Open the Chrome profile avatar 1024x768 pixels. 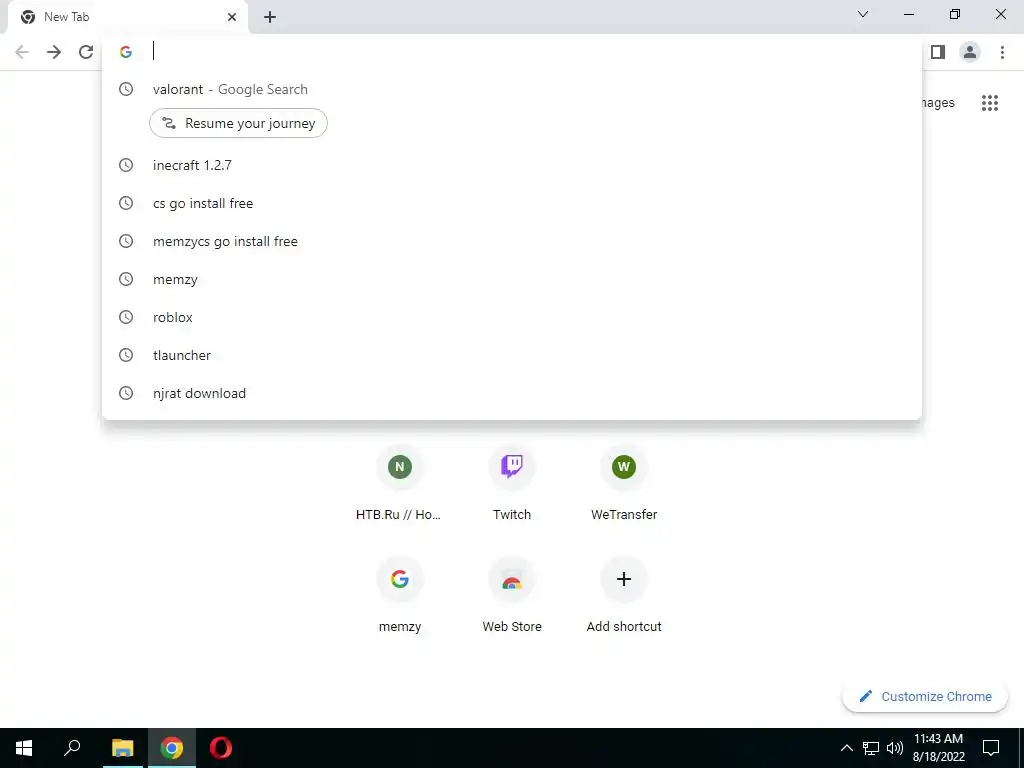click(x=970, y=52)
